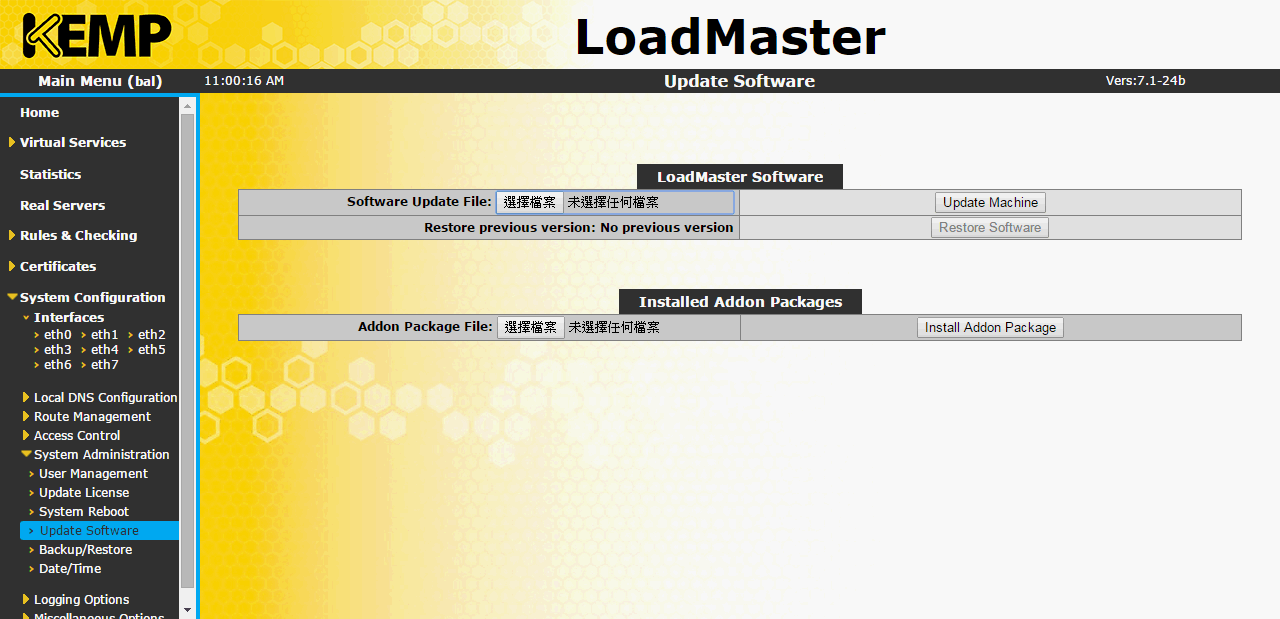Open the Home menu item

coord(39,113)
